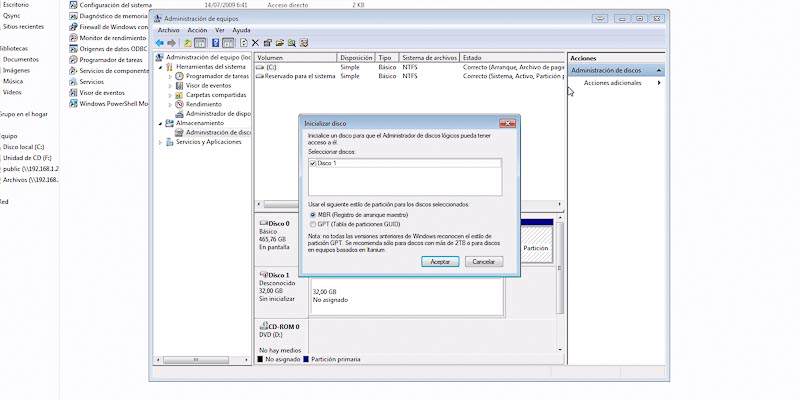Viewport: 800px width, 400px height.
Task: Click the drive icon of volume (C:)
Action: click(260, 67)
